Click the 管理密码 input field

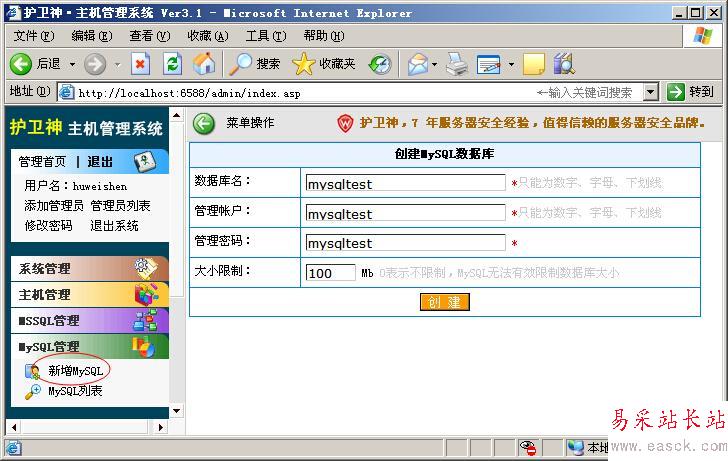pyautogui.click(x=405, y=242)
